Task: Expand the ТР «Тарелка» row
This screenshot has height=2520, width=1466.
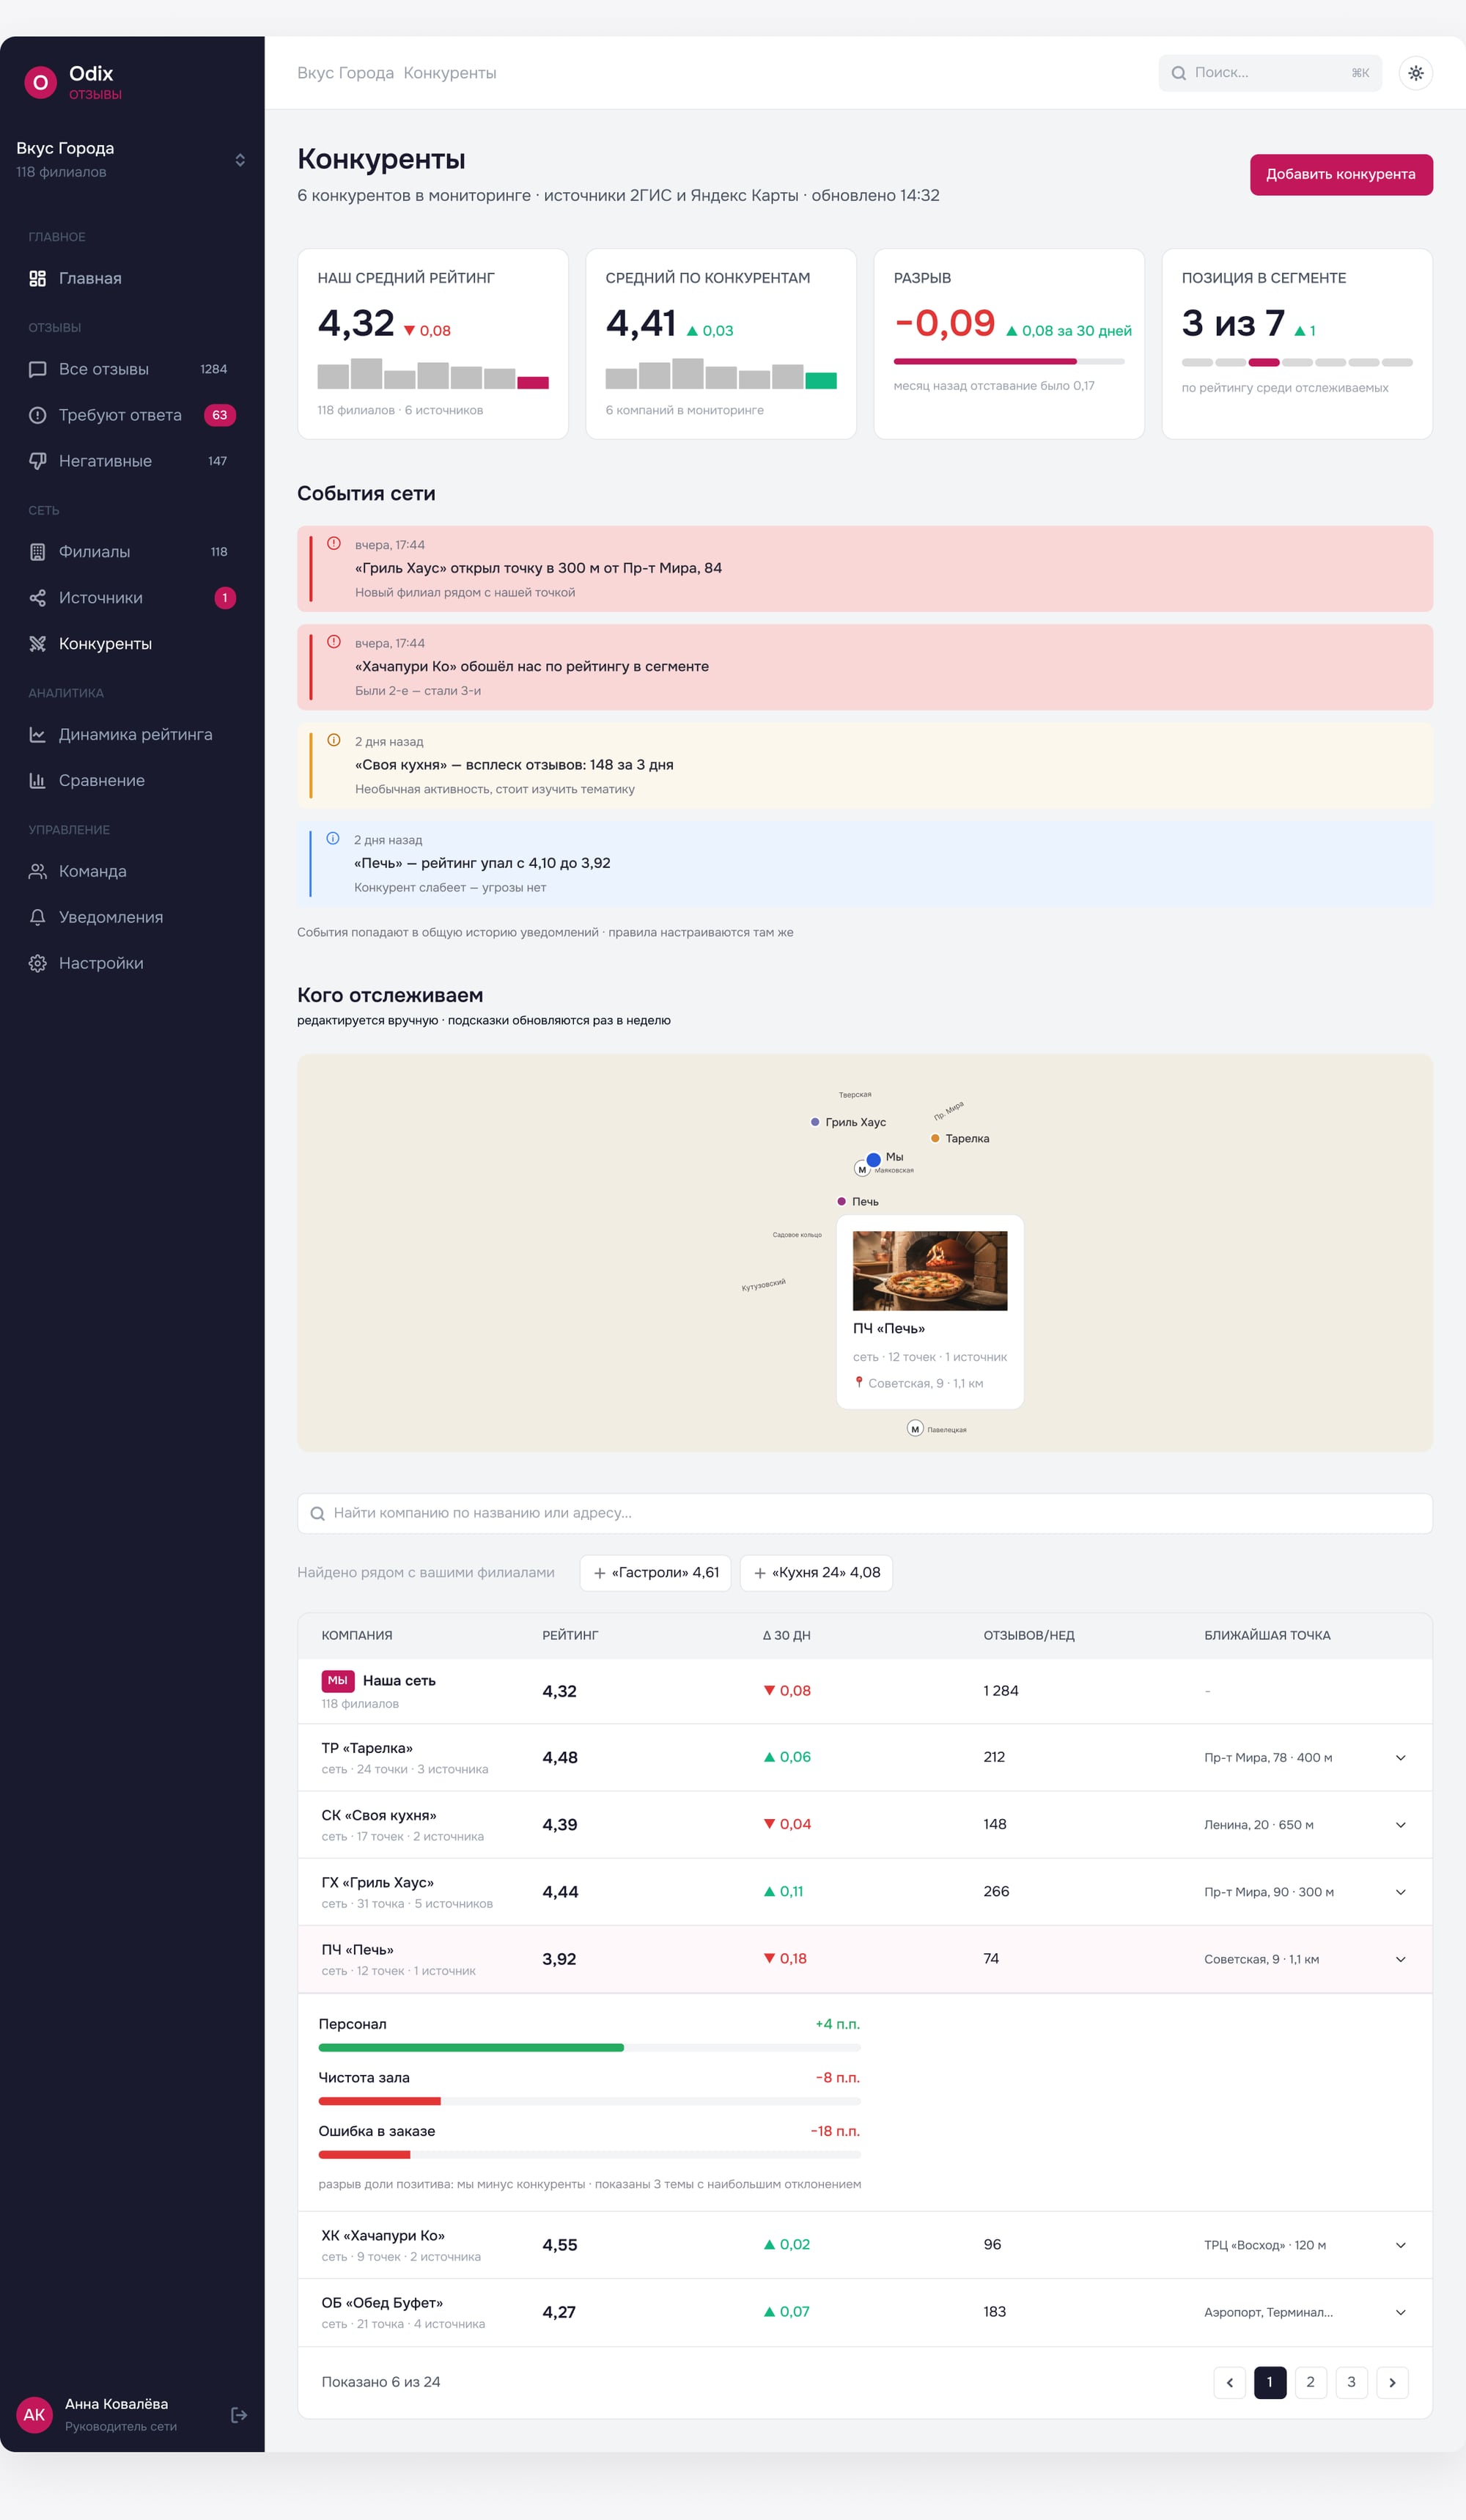Action: (1400, 1758)
